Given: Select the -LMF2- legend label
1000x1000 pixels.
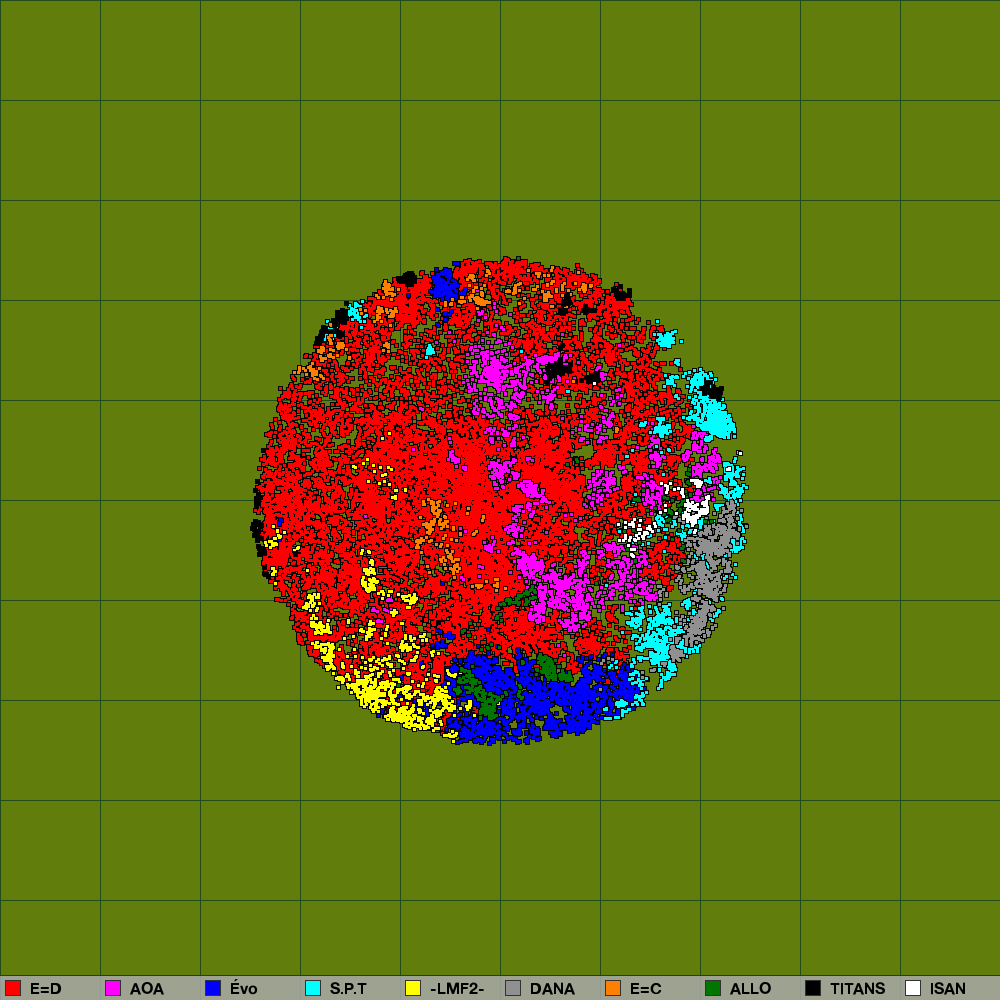Looking at the screenshot, I should pos(457,989).
